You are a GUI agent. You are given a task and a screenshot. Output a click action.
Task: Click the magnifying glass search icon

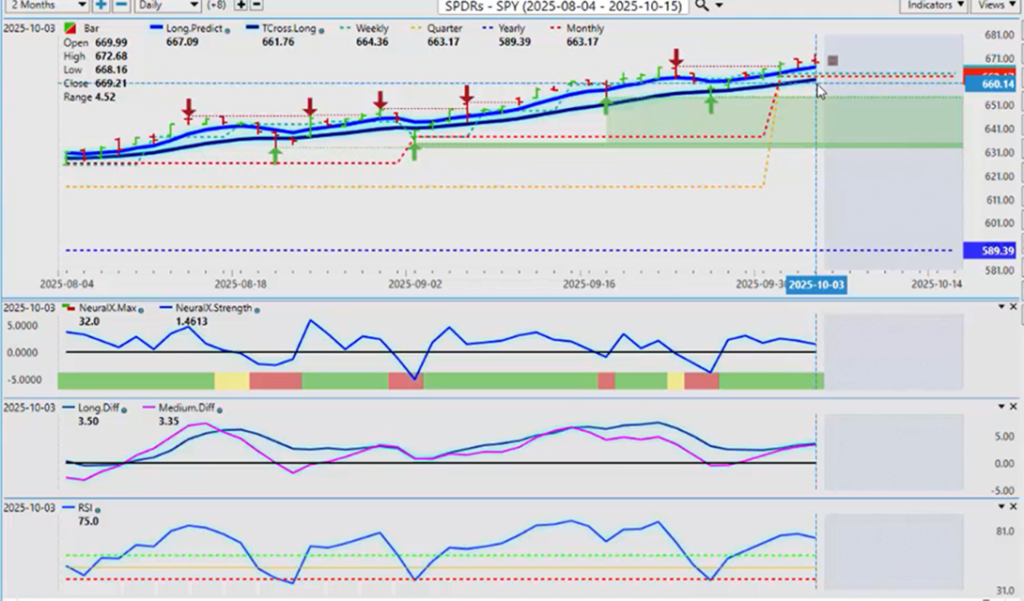click(x=702, y=5)
